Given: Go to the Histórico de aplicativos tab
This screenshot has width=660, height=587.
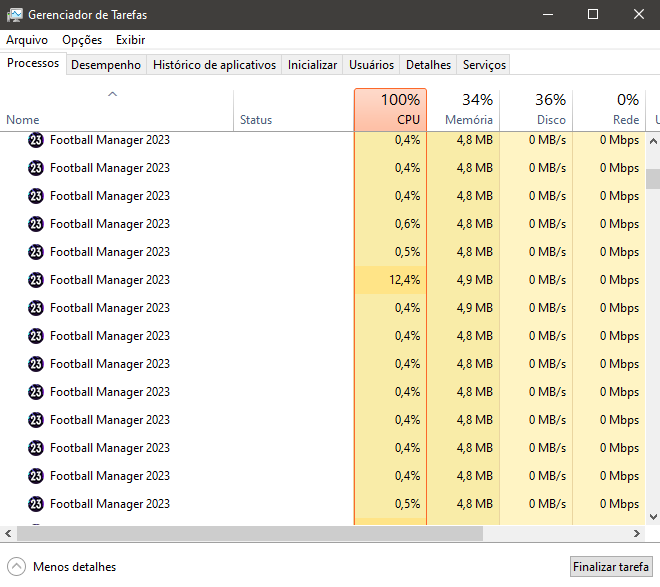Looking at the screenshot, I should coord(214,65).
